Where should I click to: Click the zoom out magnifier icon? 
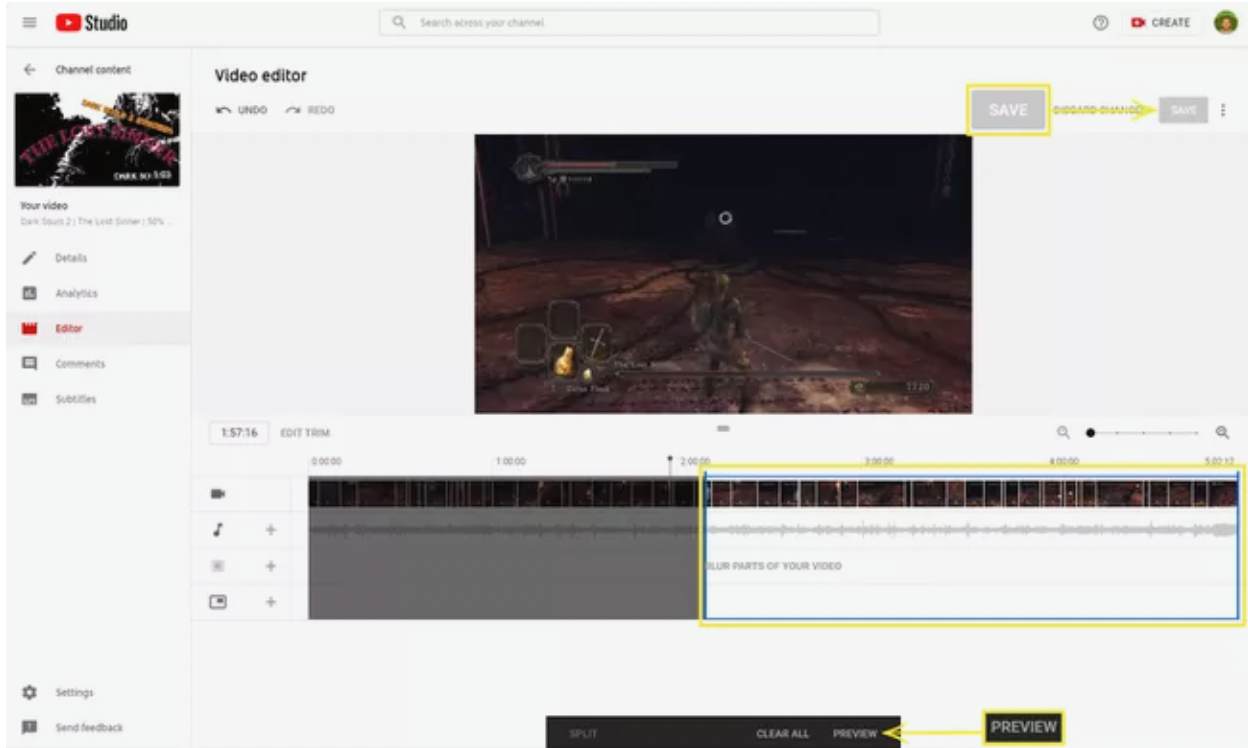point(1063,433)
